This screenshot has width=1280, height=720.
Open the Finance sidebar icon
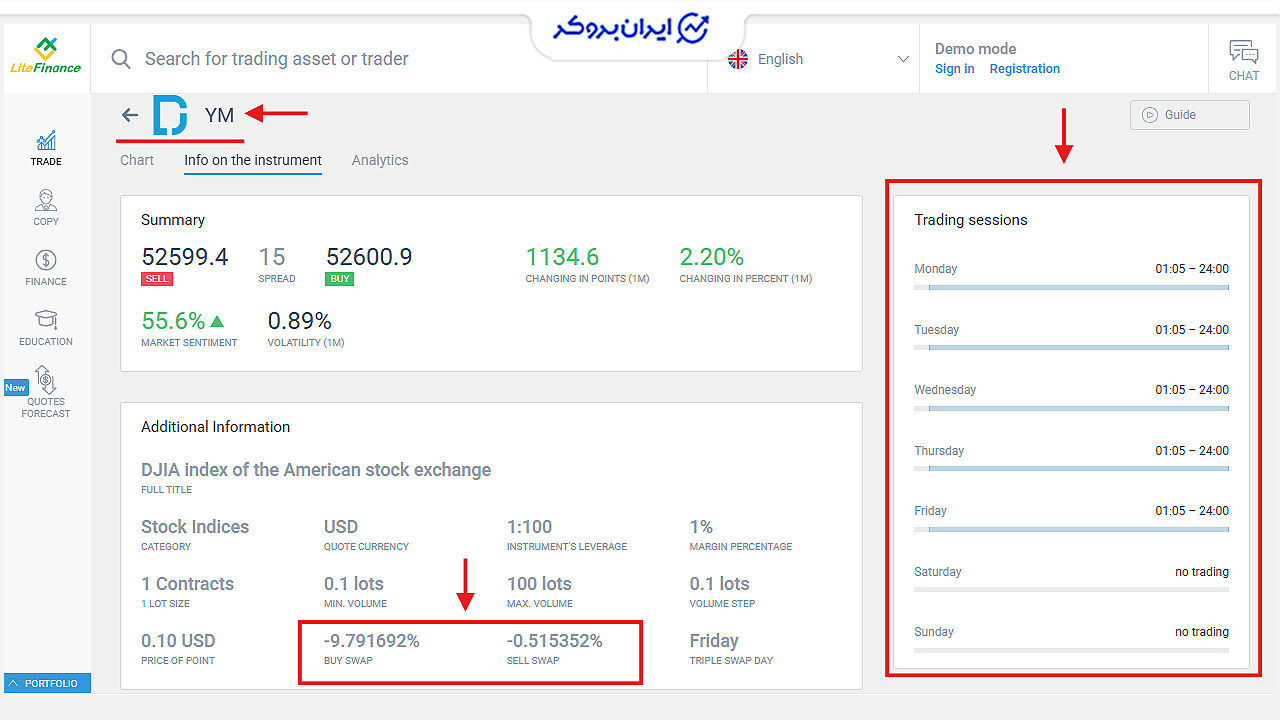pyautogui.click(x=46, y=268)
